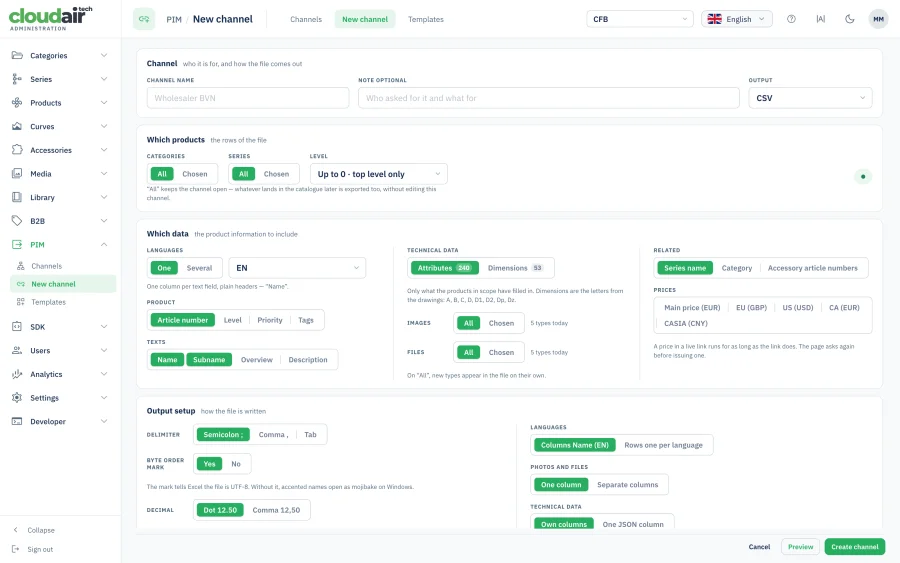This screenshot has height=563, width=900.
Task: Click PIM breadcrumb link
Action: click(174, 20)
